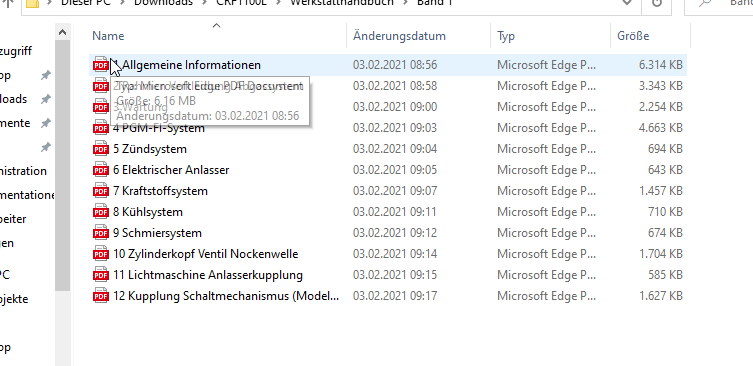
Task: Sort files by the Name column header
Action: pyautogui.click(x=108, y=36)
